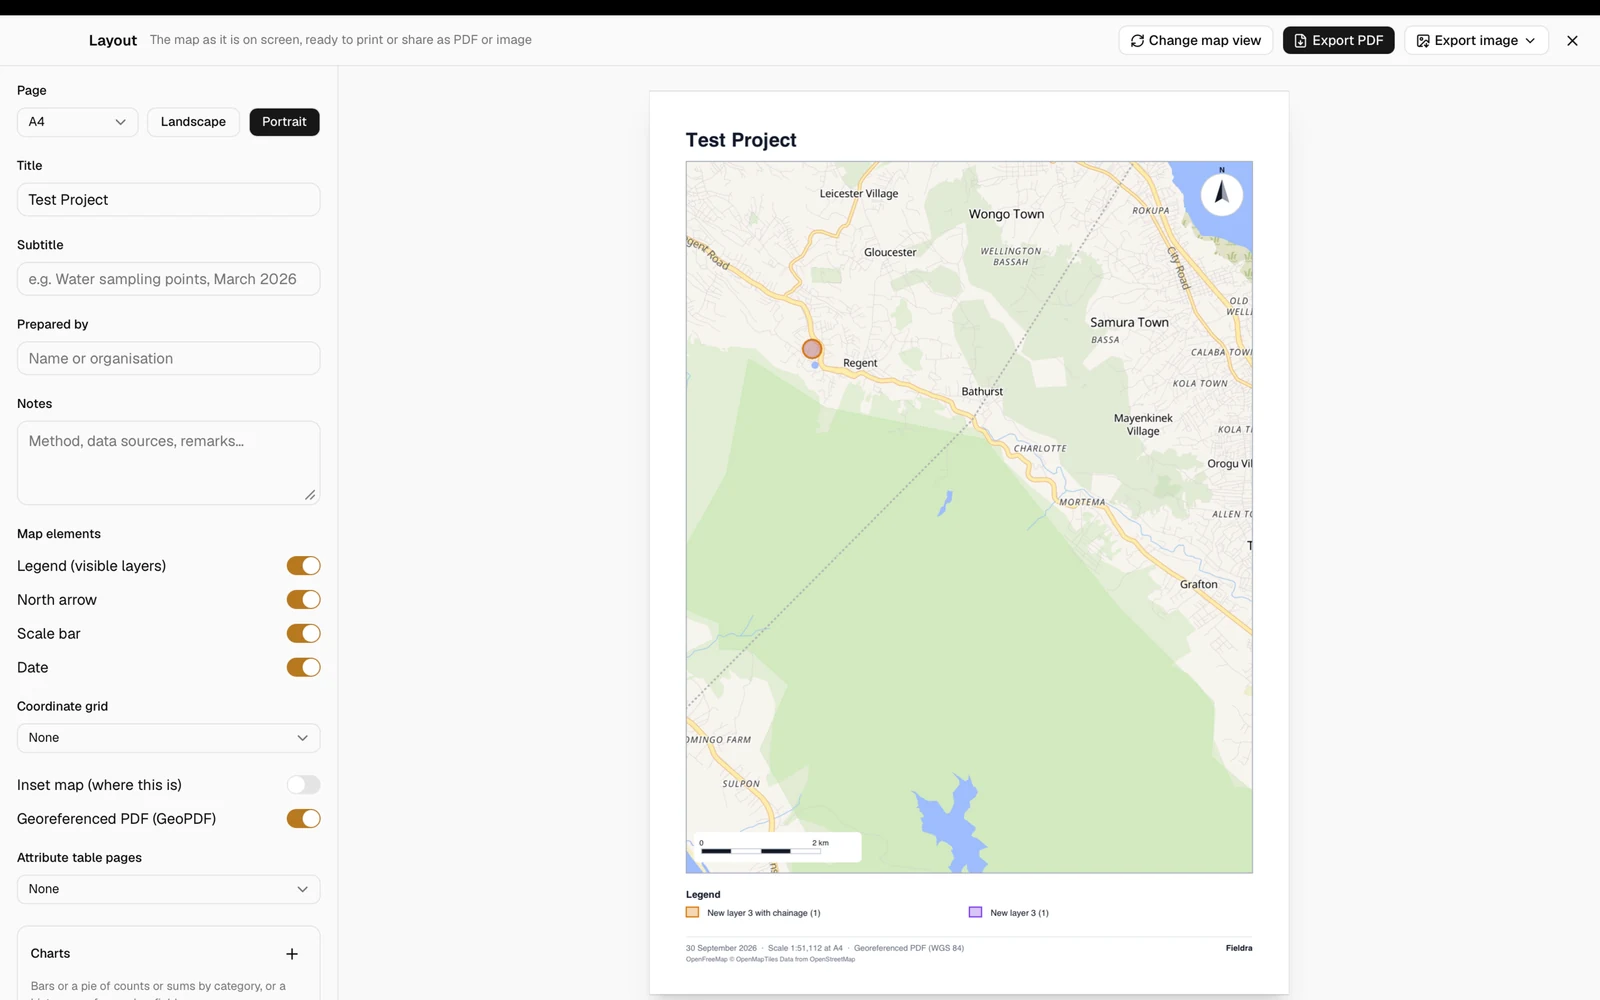Turn off Georeferenced PDF toggle

coord(303,819)
